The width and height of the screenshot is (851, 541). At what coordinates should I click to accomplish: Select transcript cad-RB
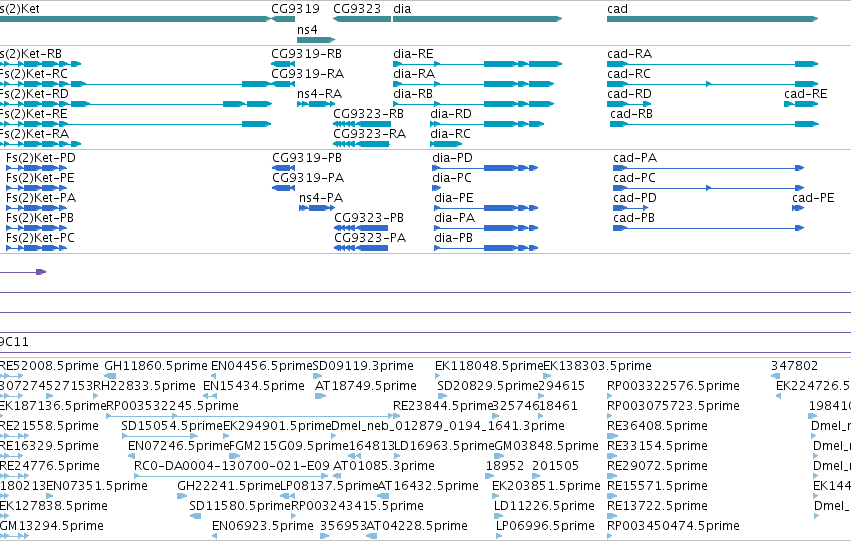pos(714,124)
